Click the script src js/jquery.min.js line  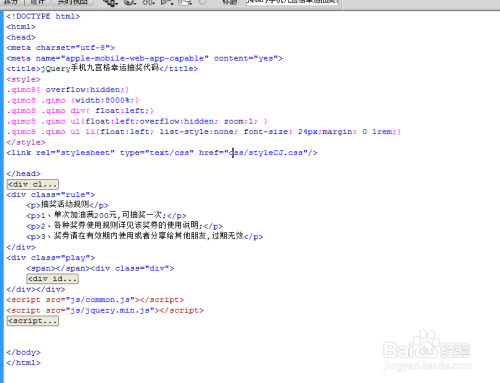(105, 310)
